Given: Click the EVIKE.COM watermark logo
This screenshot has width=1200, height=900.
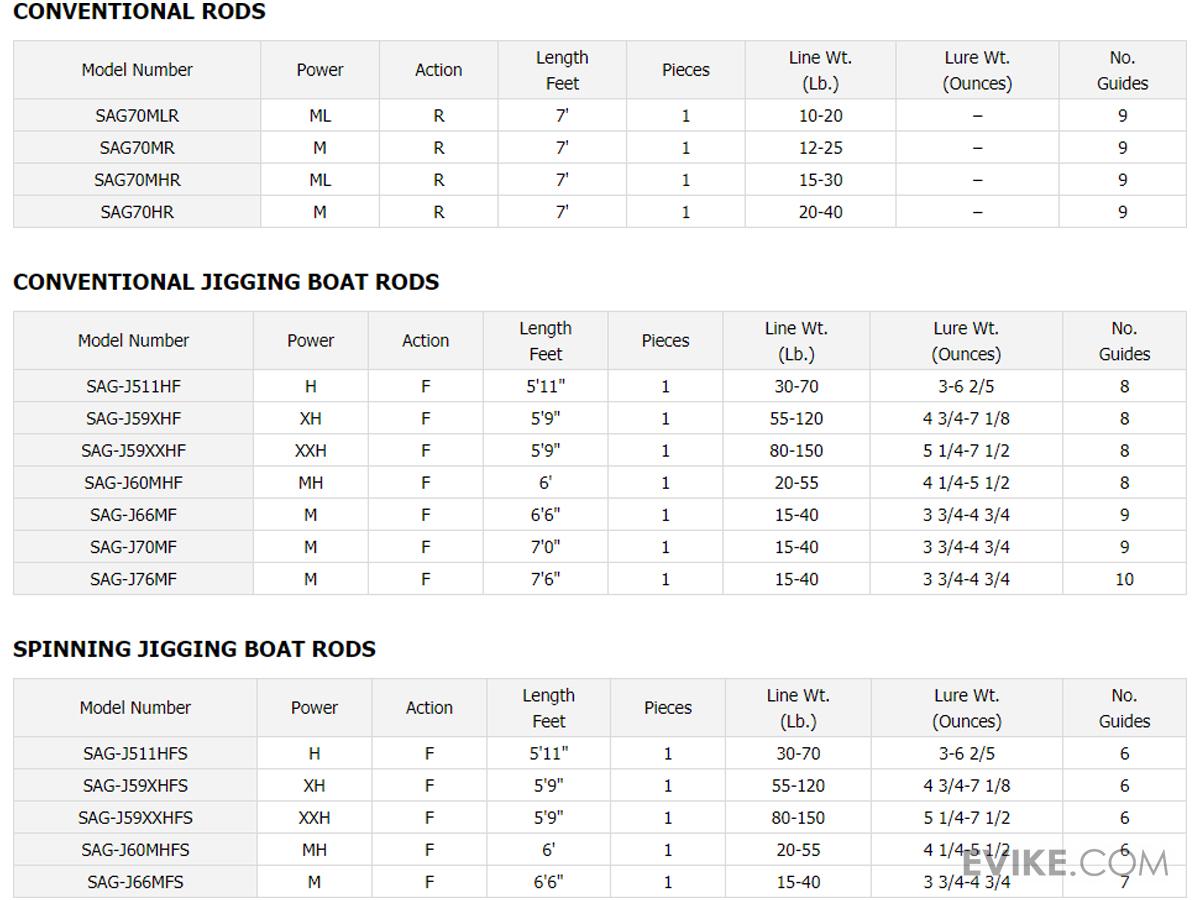Looking at the screenshot, I should [1064, 862].
